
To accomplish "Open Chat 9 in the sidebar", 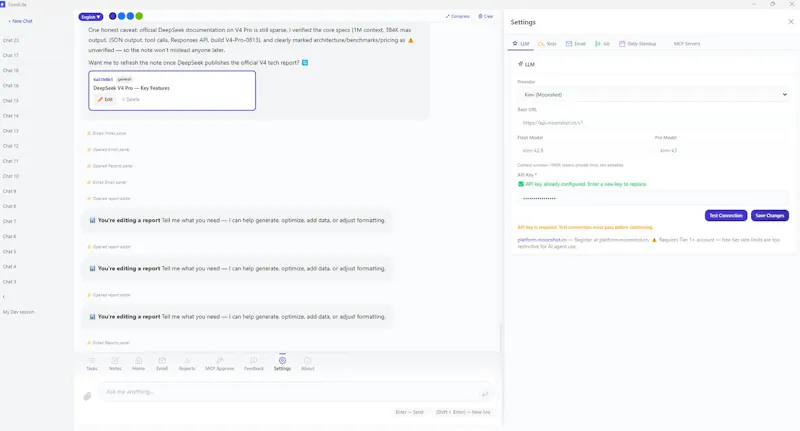I will (x=10, y=191).
